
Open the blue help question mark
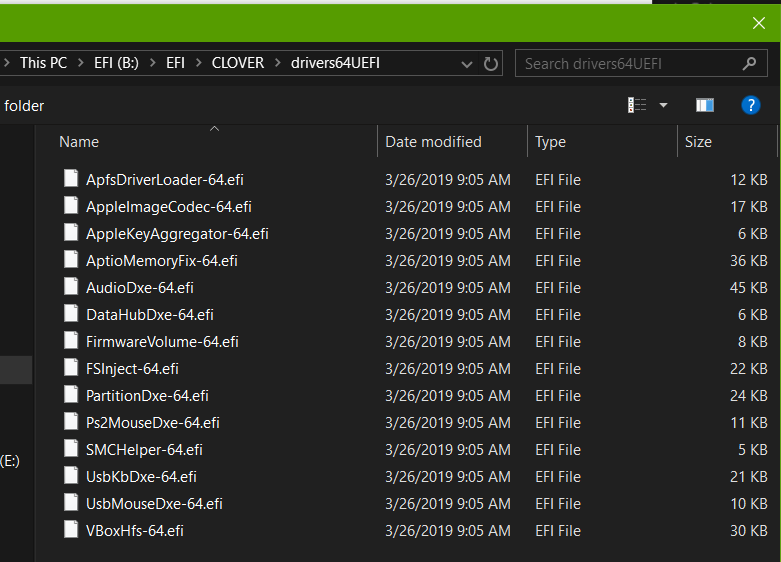[751, 105]
